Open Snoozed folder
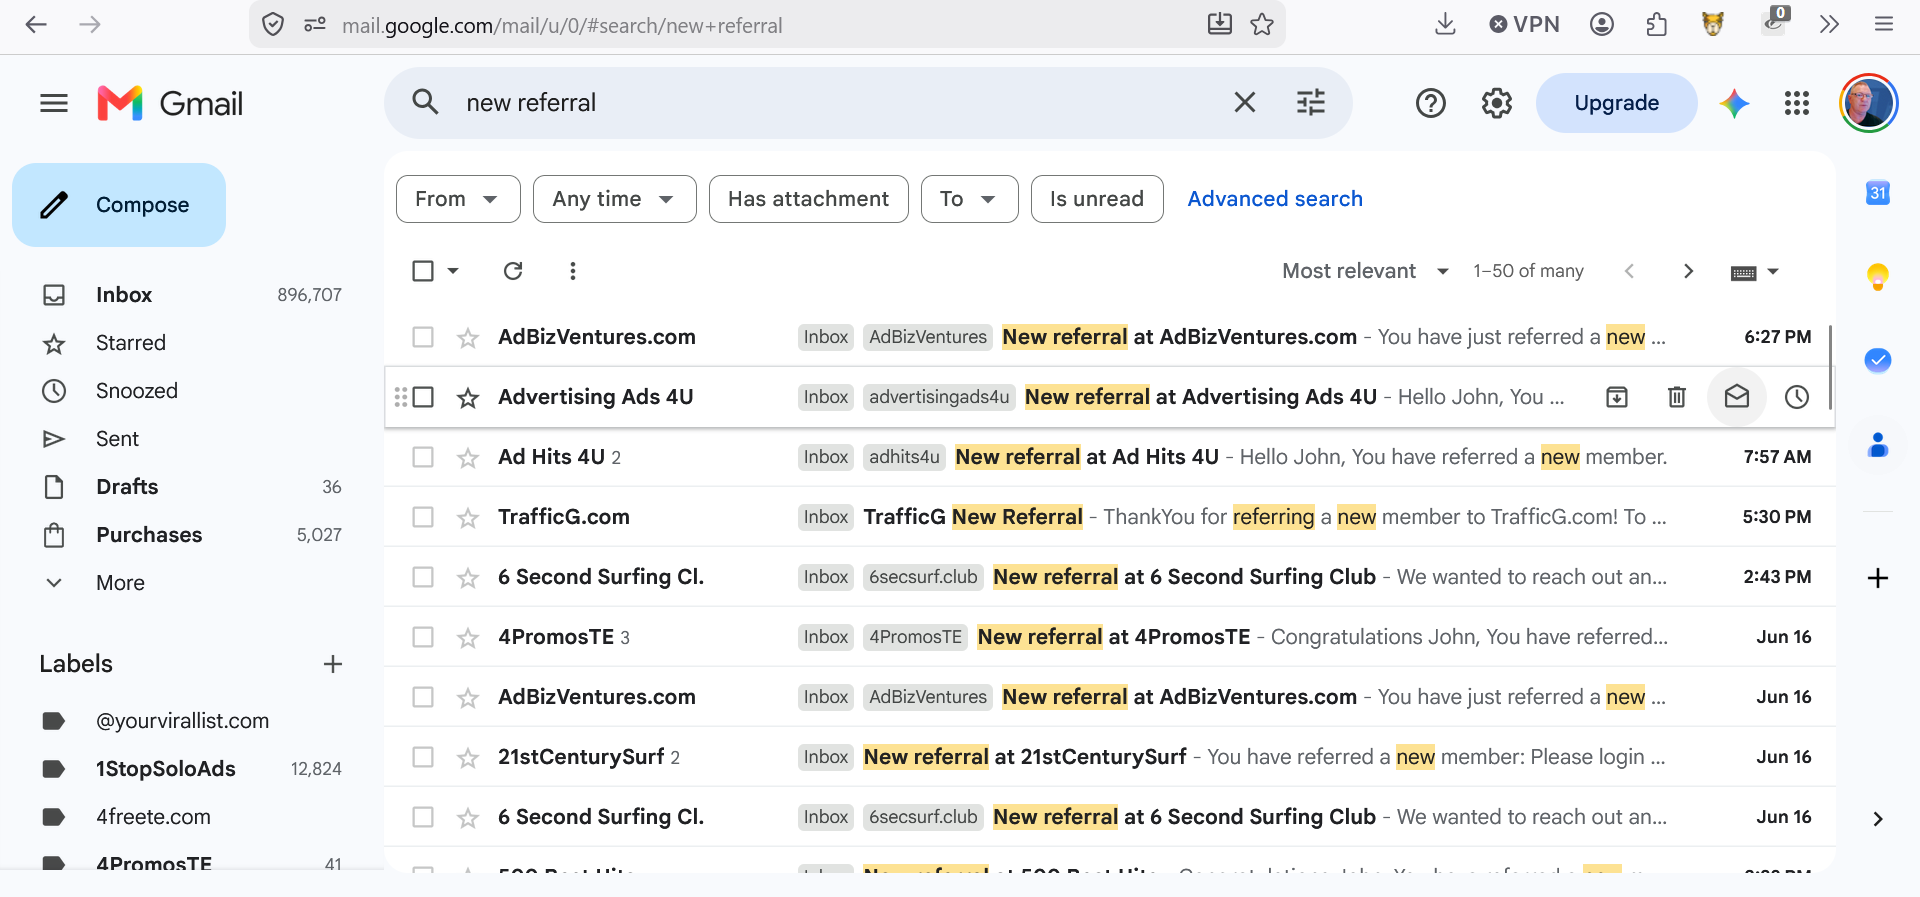 point(137,391)
